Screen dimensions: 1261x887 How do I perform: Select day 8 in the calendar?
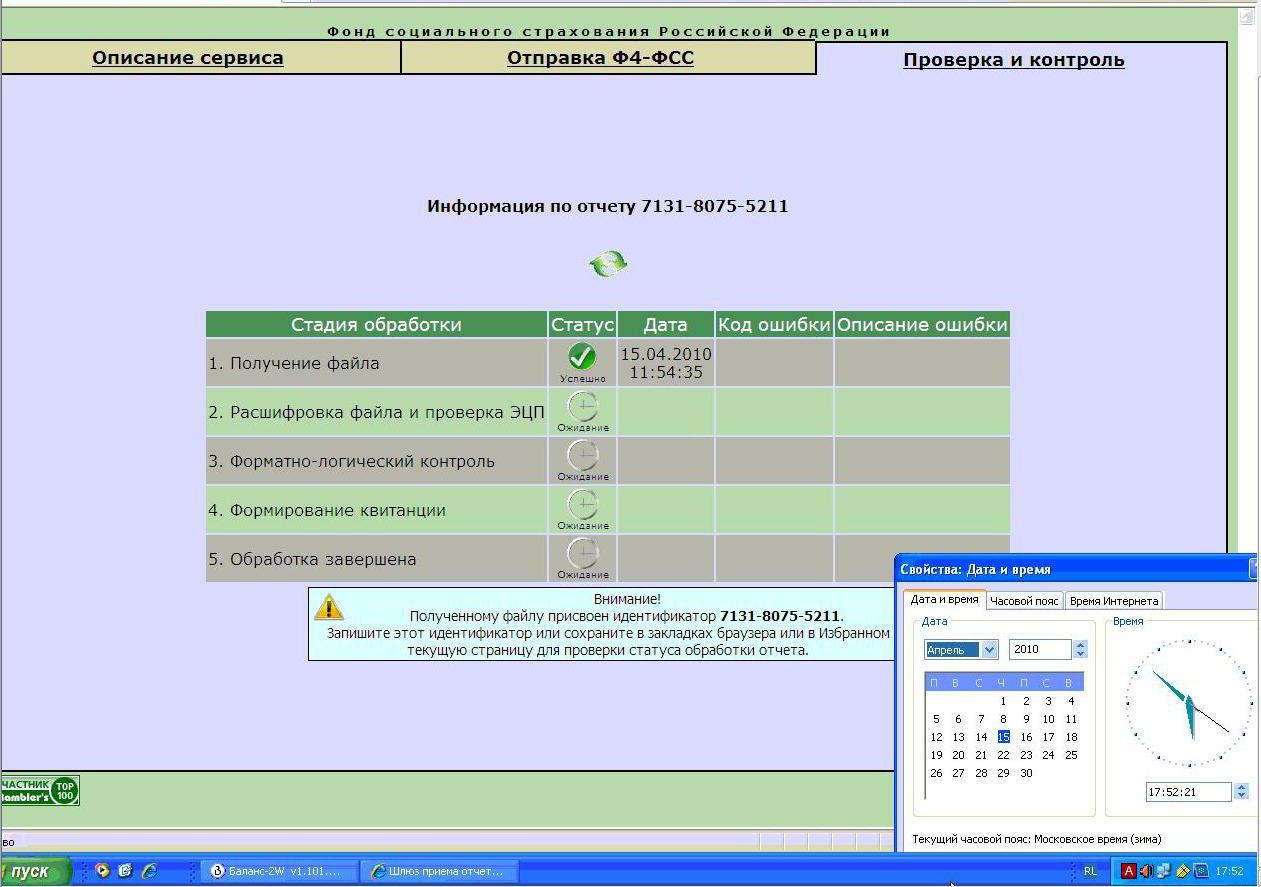[1003, 719]
